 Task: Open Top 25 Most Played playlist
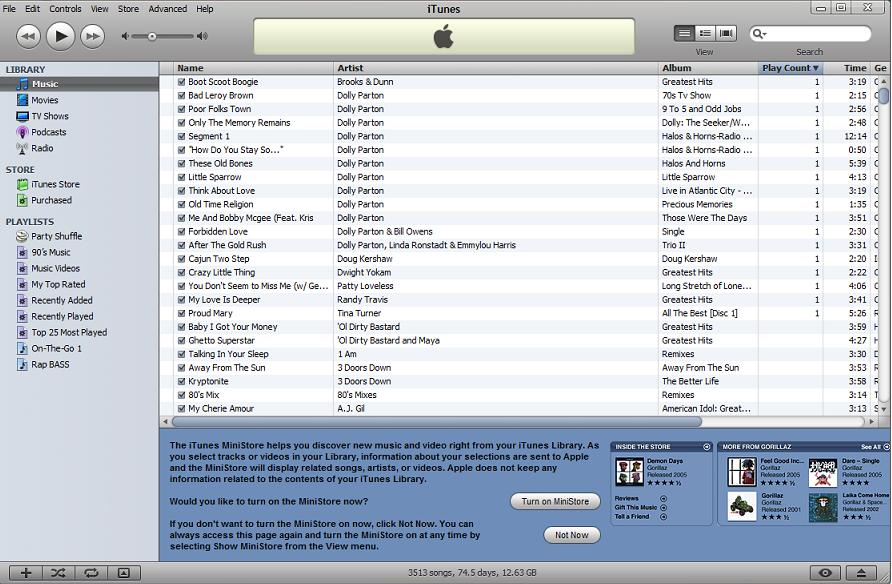[x=69, y=332]
